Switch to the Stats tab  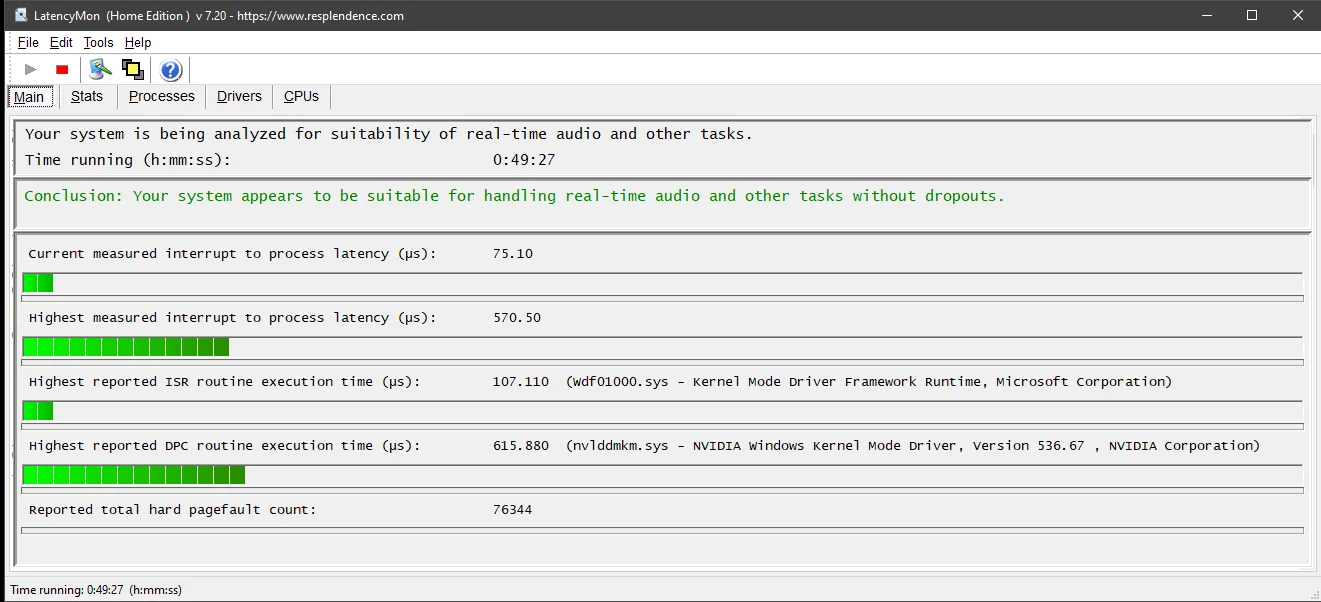[x=87, y=97]
